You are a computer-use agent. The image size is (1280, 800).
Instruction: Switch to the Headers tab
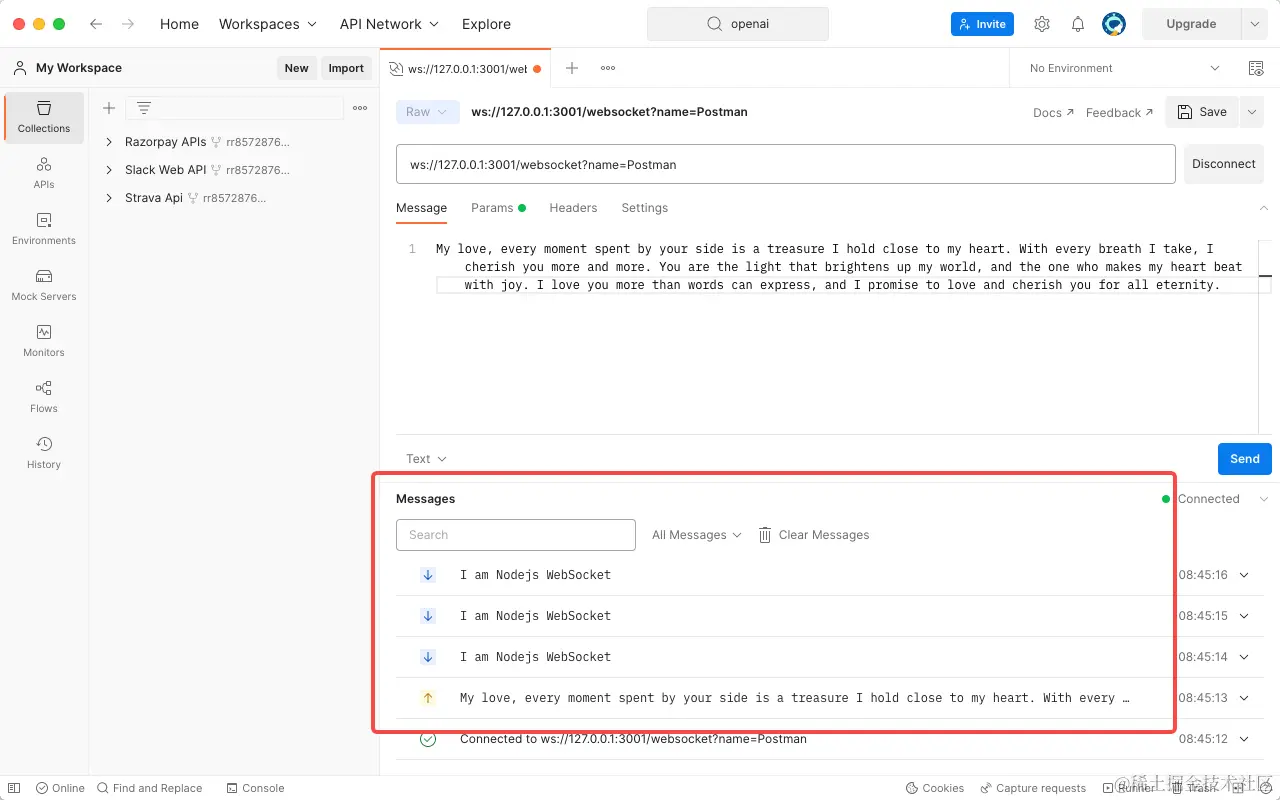point(573,208)
